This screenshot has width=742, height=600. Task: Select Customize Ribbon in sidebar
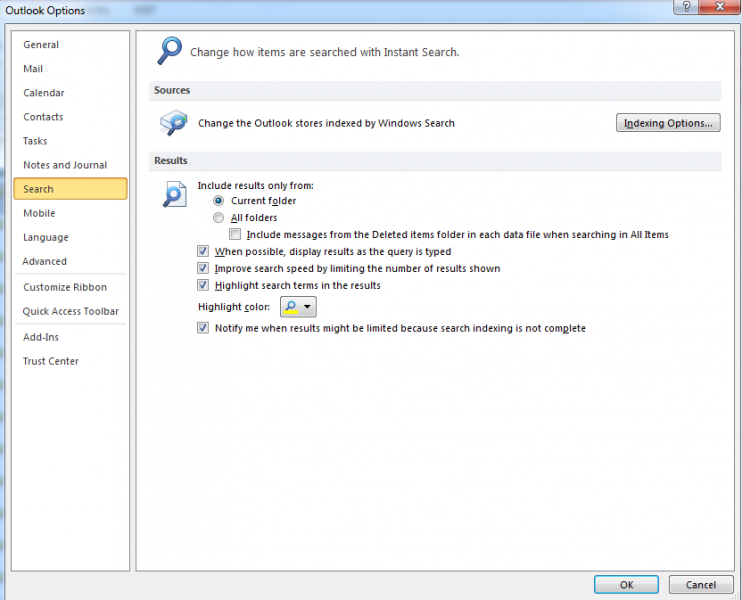65,287
